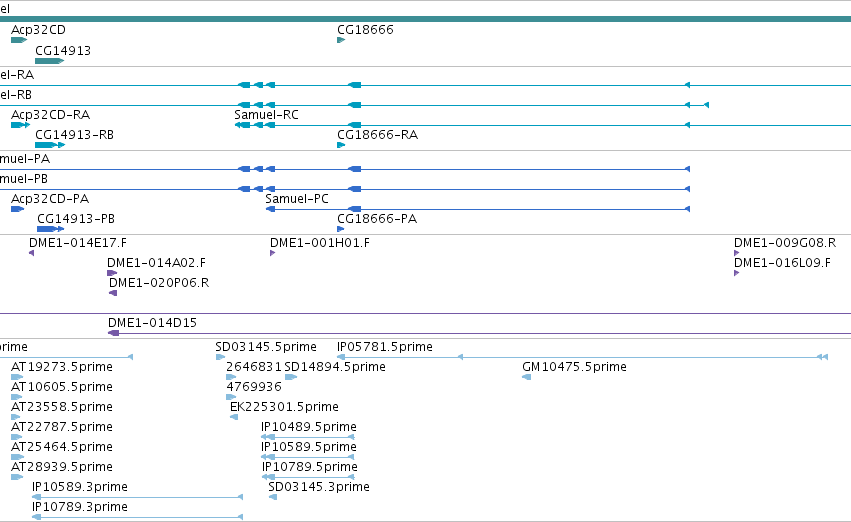The image size is (851, 522).
Task: Select the SD03145.3prime EST label
Action: click(319, 487)
